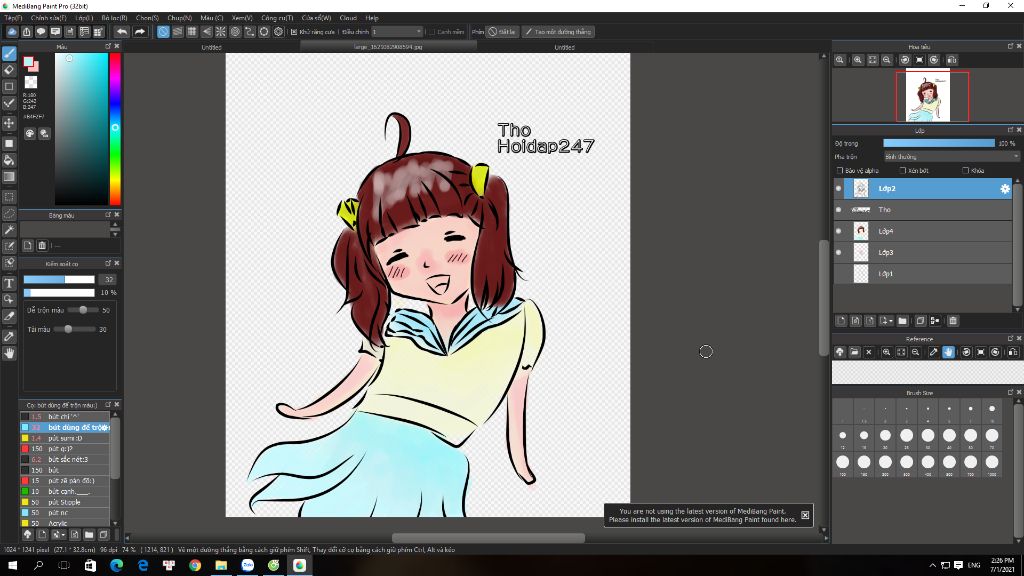This screenshot has width=1024, height=576.
Task: Enable the circle snap icon
Action: (x=235, y=31)
